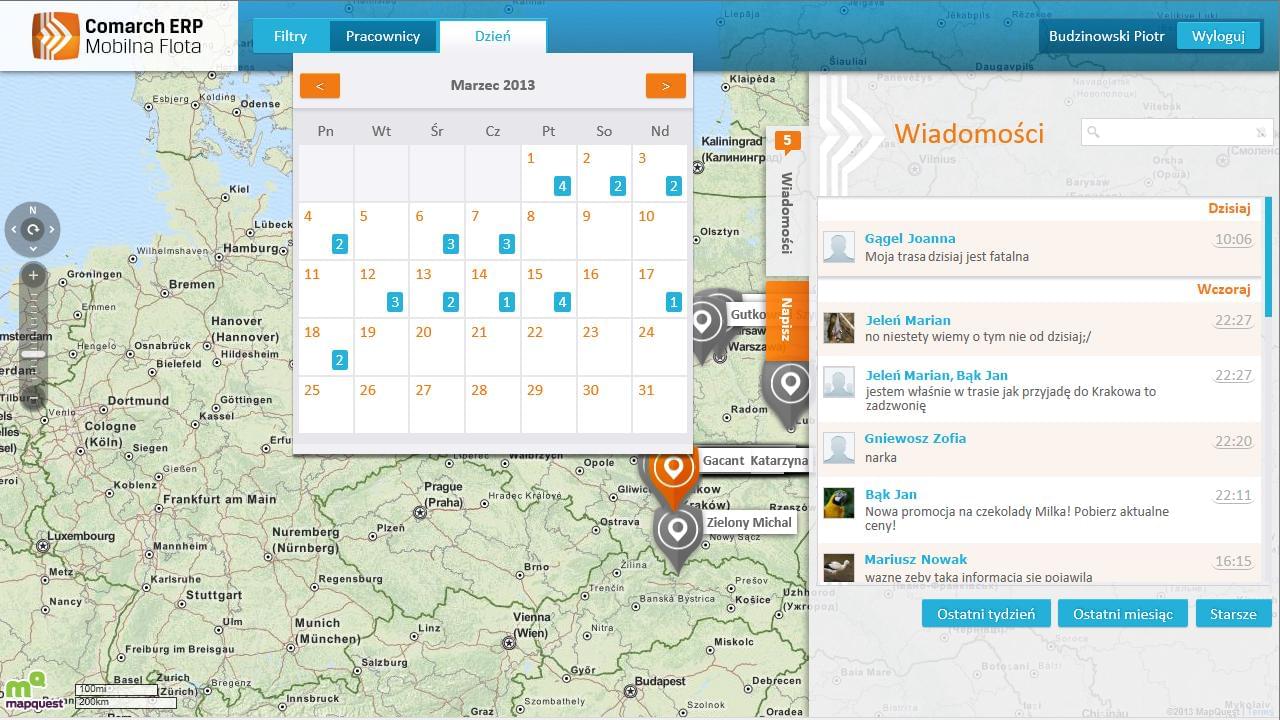Click the Comarch ERP Mobilna Flota logo

118,36
